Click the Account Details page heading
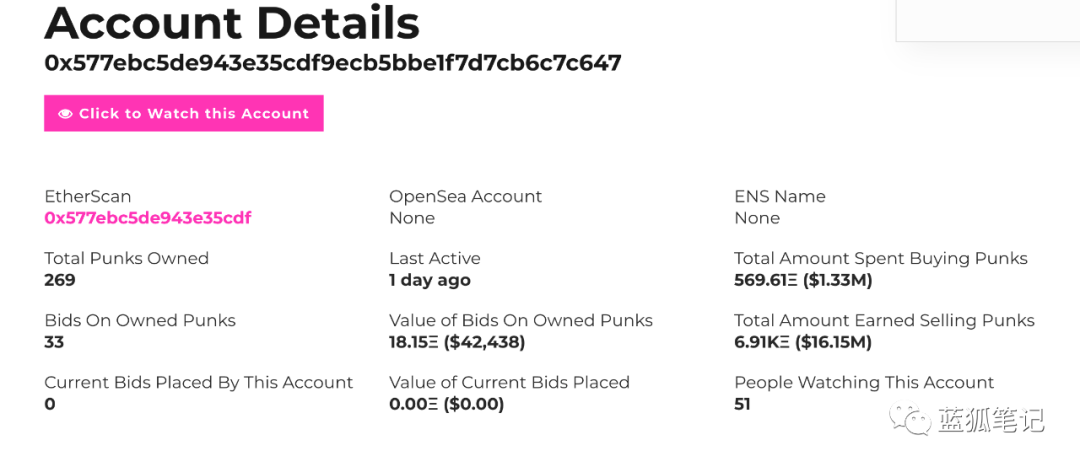 tap(232, 22)
